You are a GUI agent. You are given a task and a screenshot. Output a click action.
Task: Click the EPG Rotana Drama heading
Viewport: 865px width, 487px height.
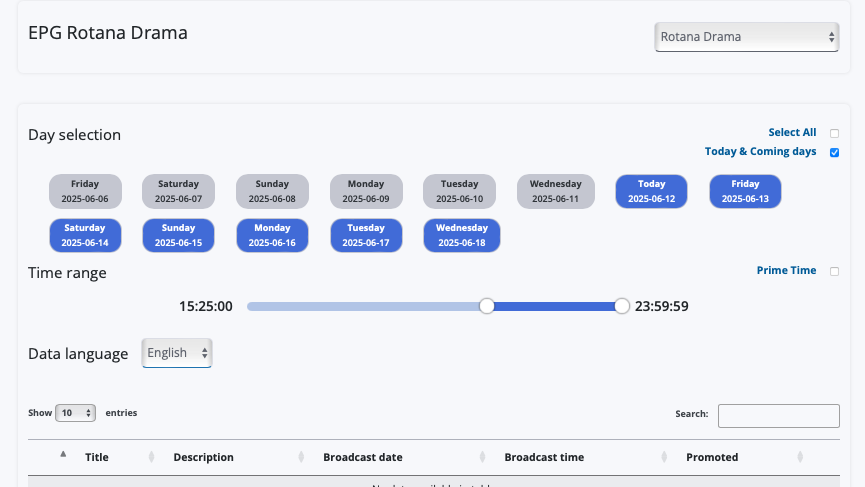(108, 33)
